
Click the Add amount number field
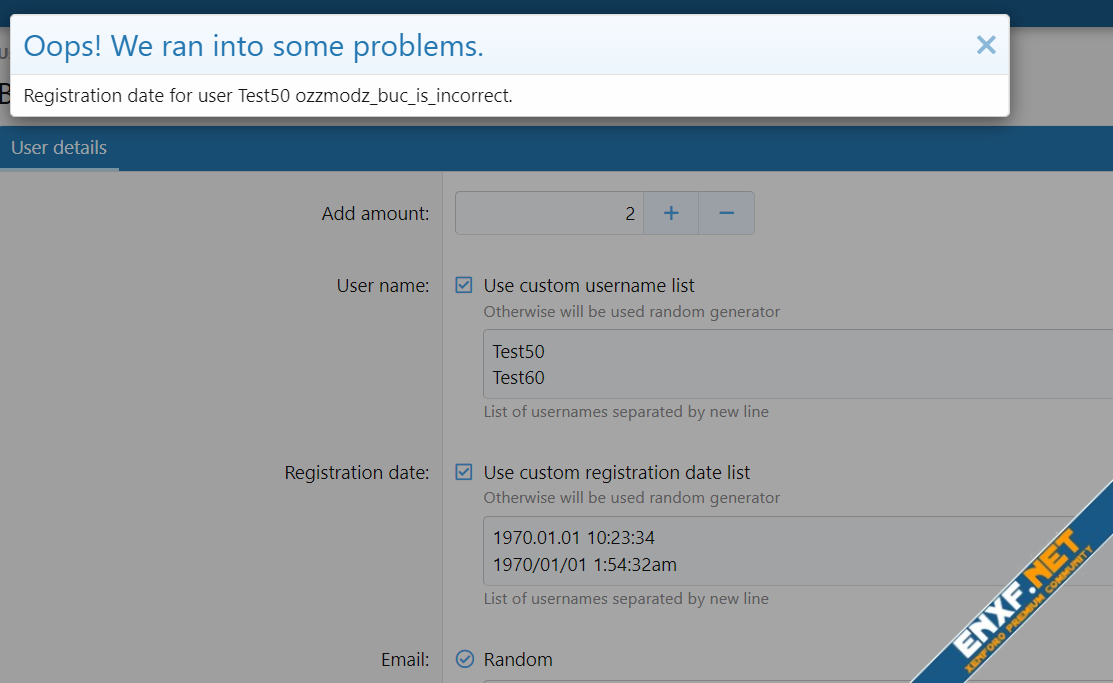click(549, 213)
